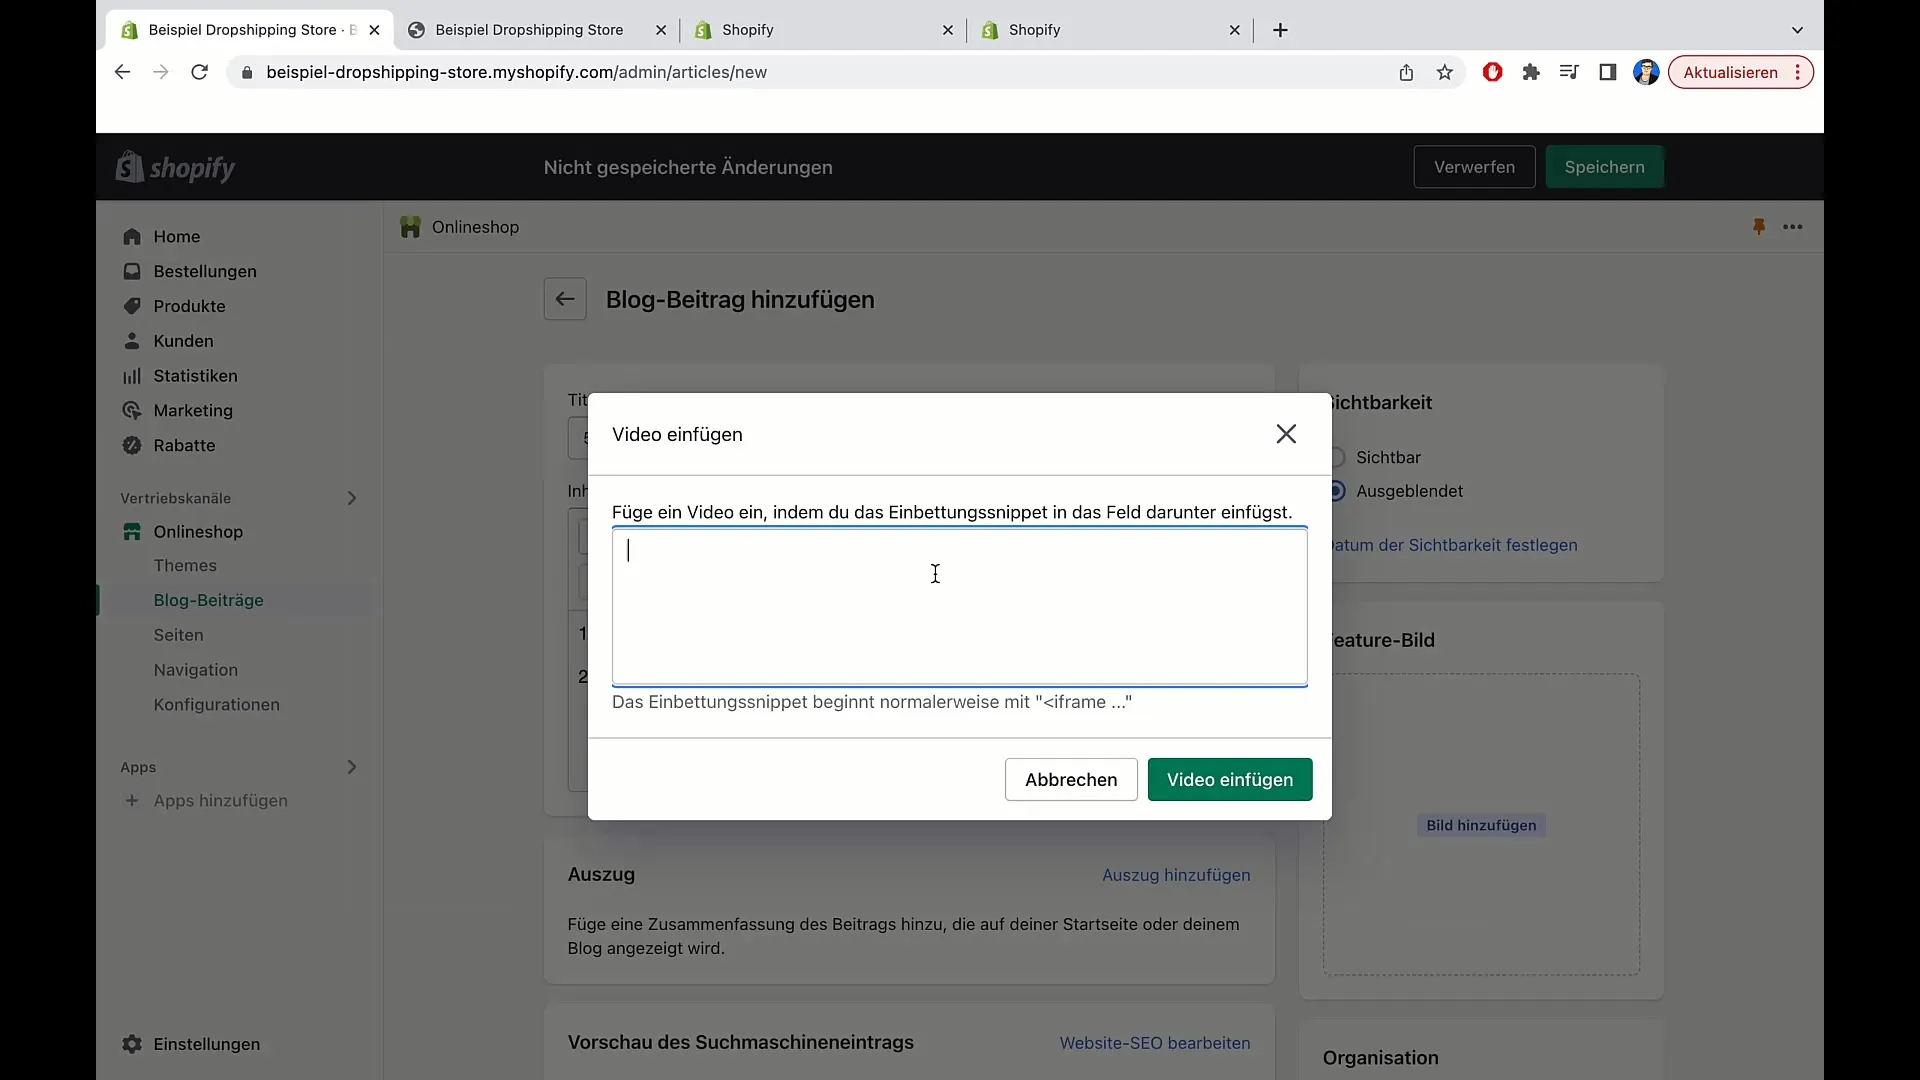The image size is (1920, 1080).
Task: Toggle visibility via Datum der Sichtbarkeit festlegen
Action: point(1451,543)
